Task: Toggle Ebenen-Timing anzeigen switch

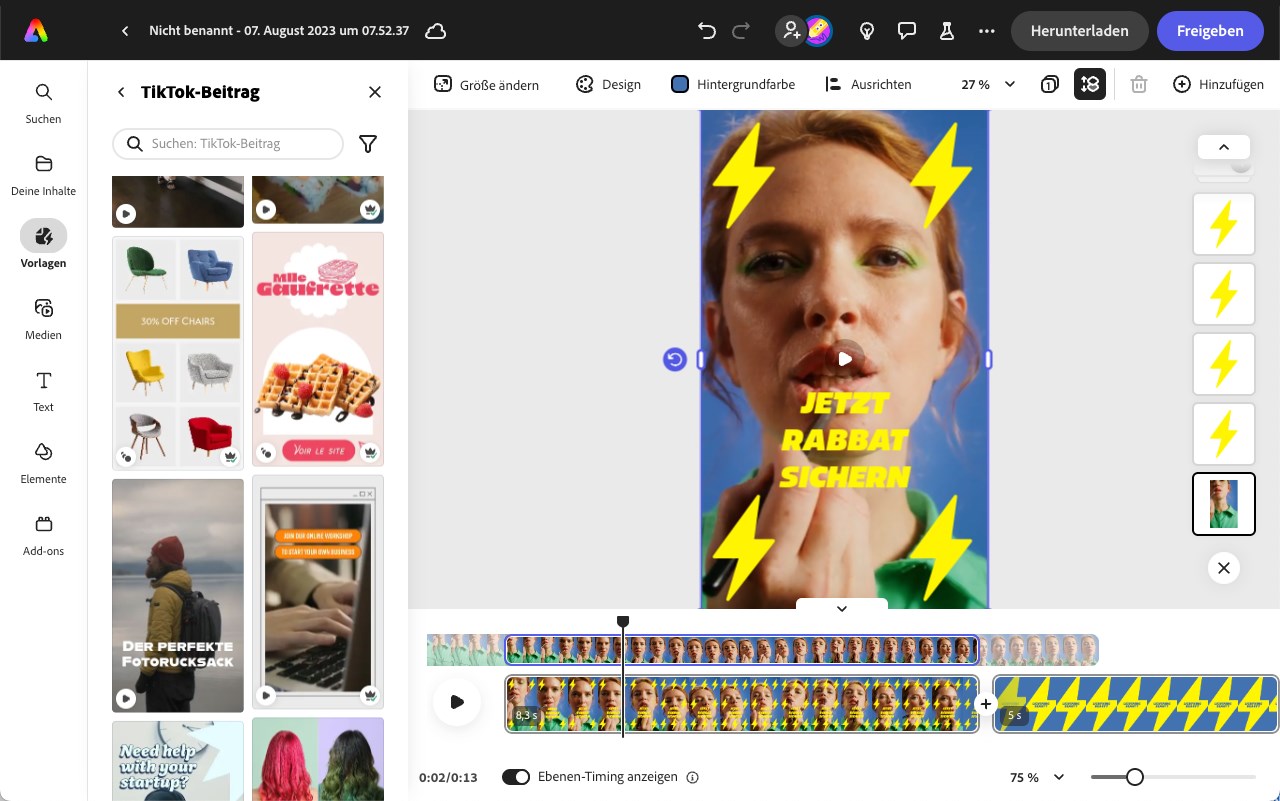Action: coord(516,777)
